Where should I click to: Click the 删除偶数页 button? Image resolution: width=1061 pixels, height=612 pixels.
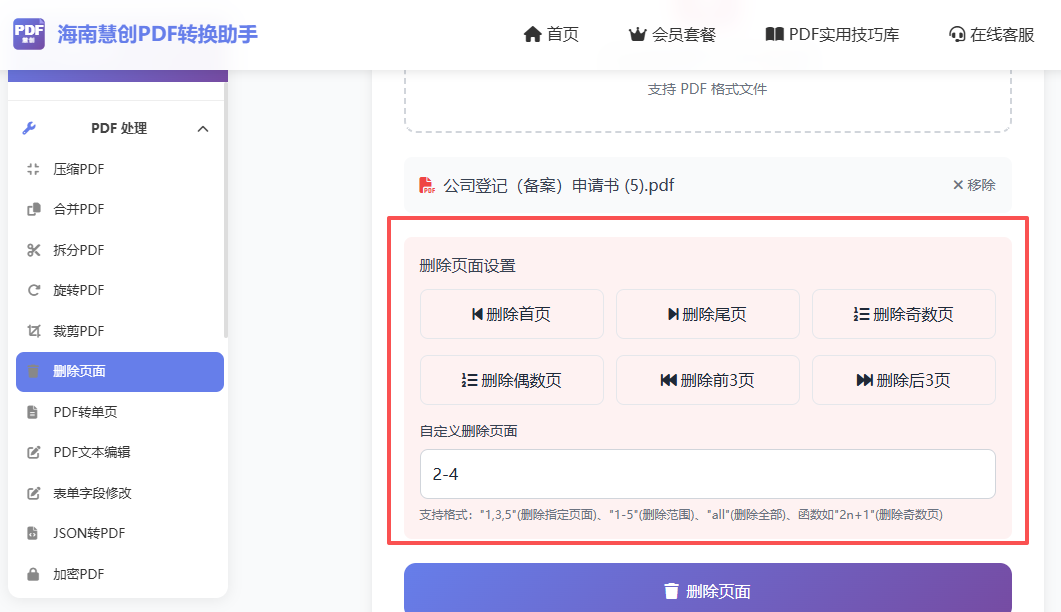512,380
